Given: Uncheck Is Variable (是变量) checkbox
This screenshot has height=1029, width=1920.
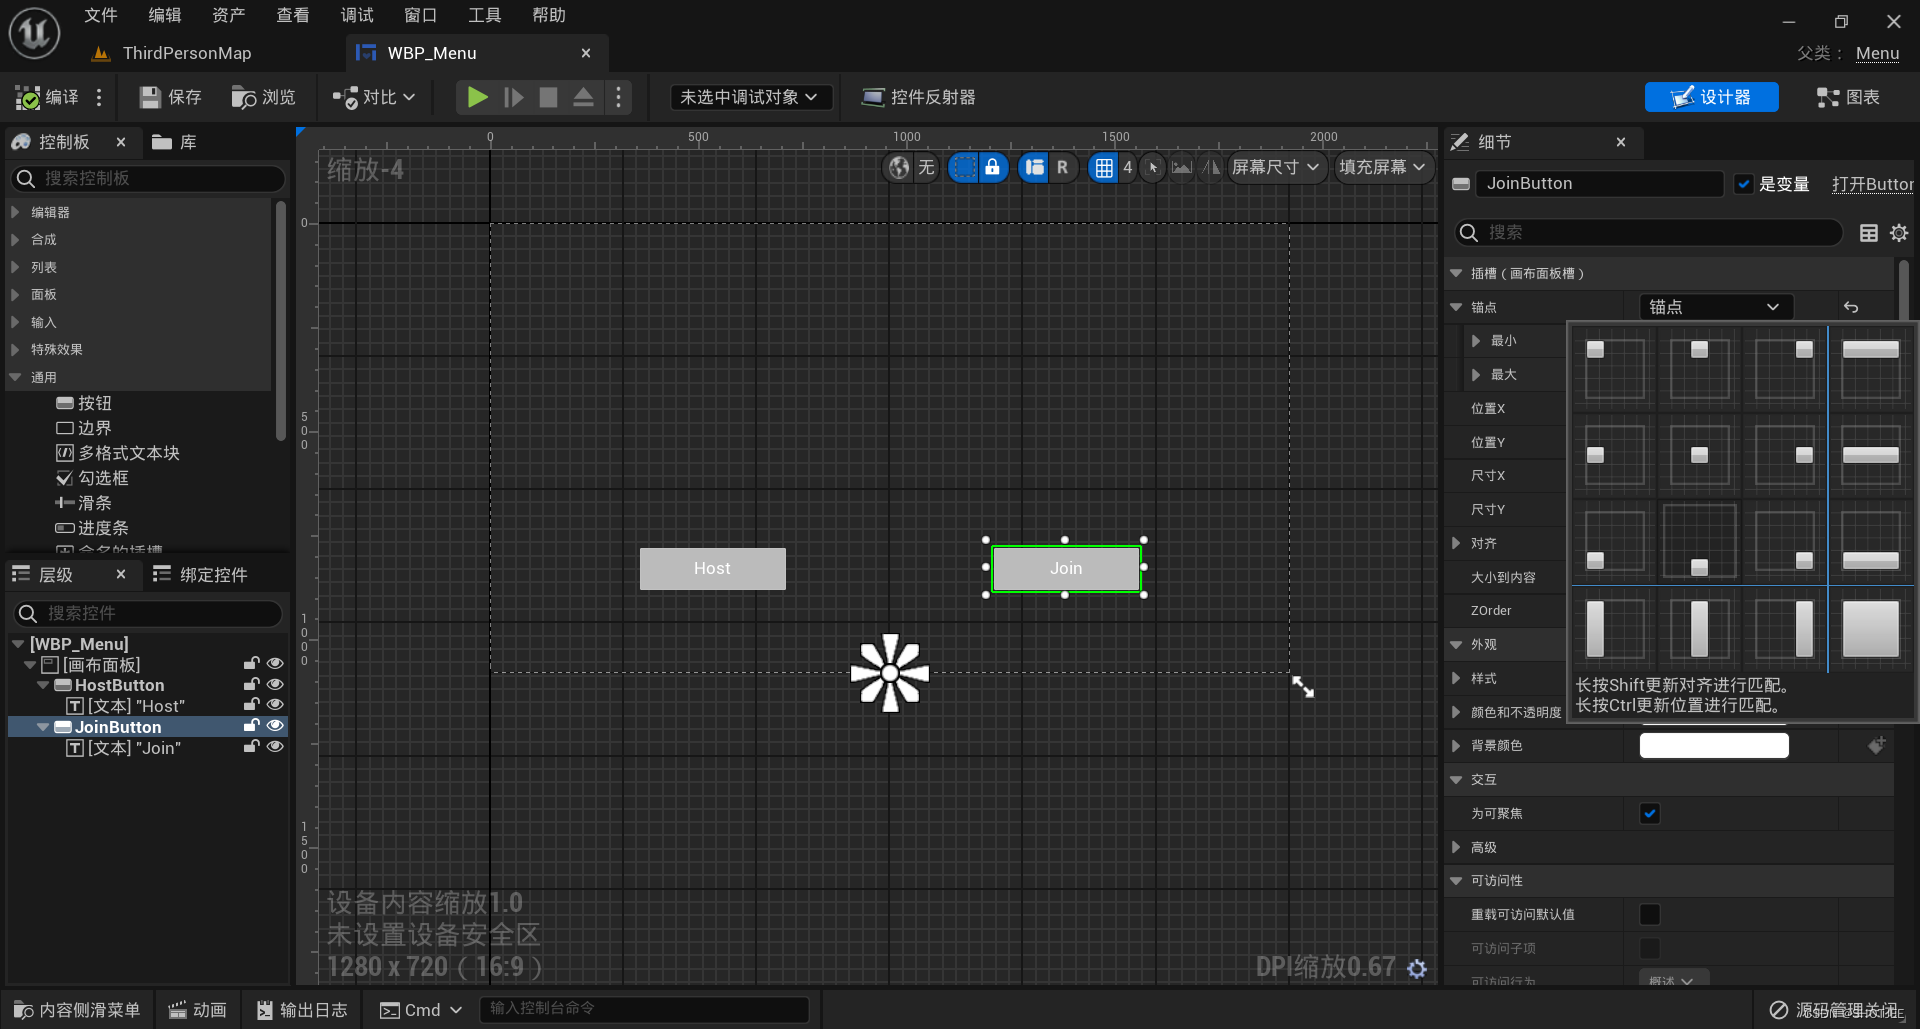Looking at the screenshot, I should 1744,184.
